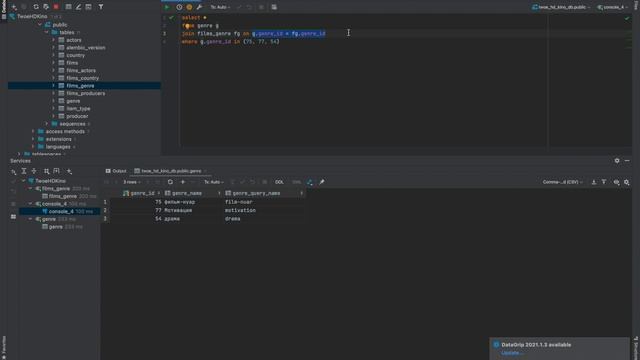Open Services panel settings gear
The image size is (640, 360).
[617, 161]
